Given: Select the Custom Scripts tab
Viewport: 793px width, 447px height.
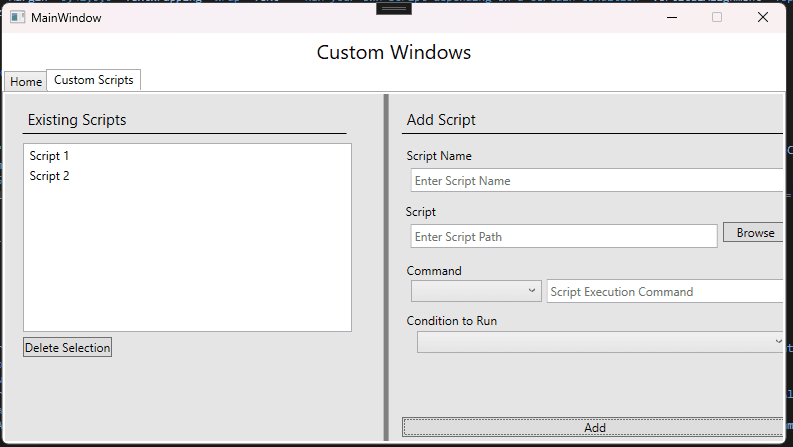Looking at the screenshot, I should pos(94,80).
